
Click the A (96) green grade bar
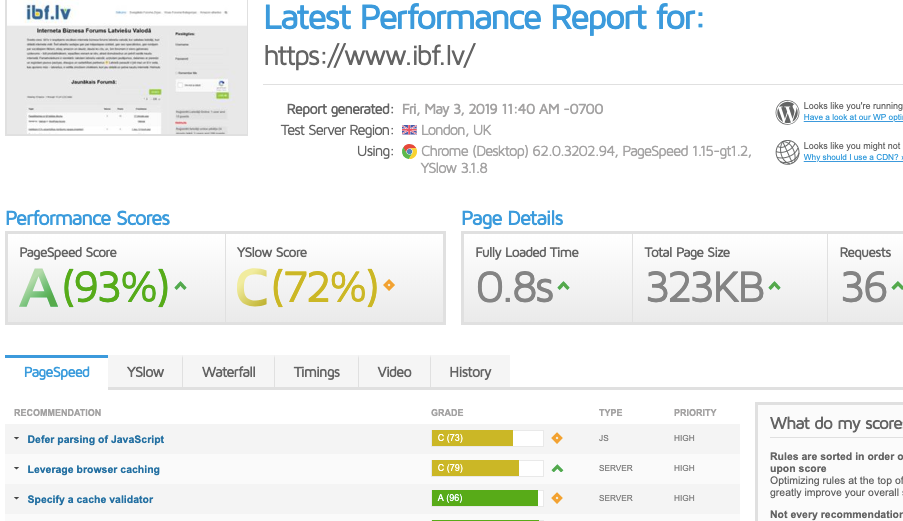(484, 498)
